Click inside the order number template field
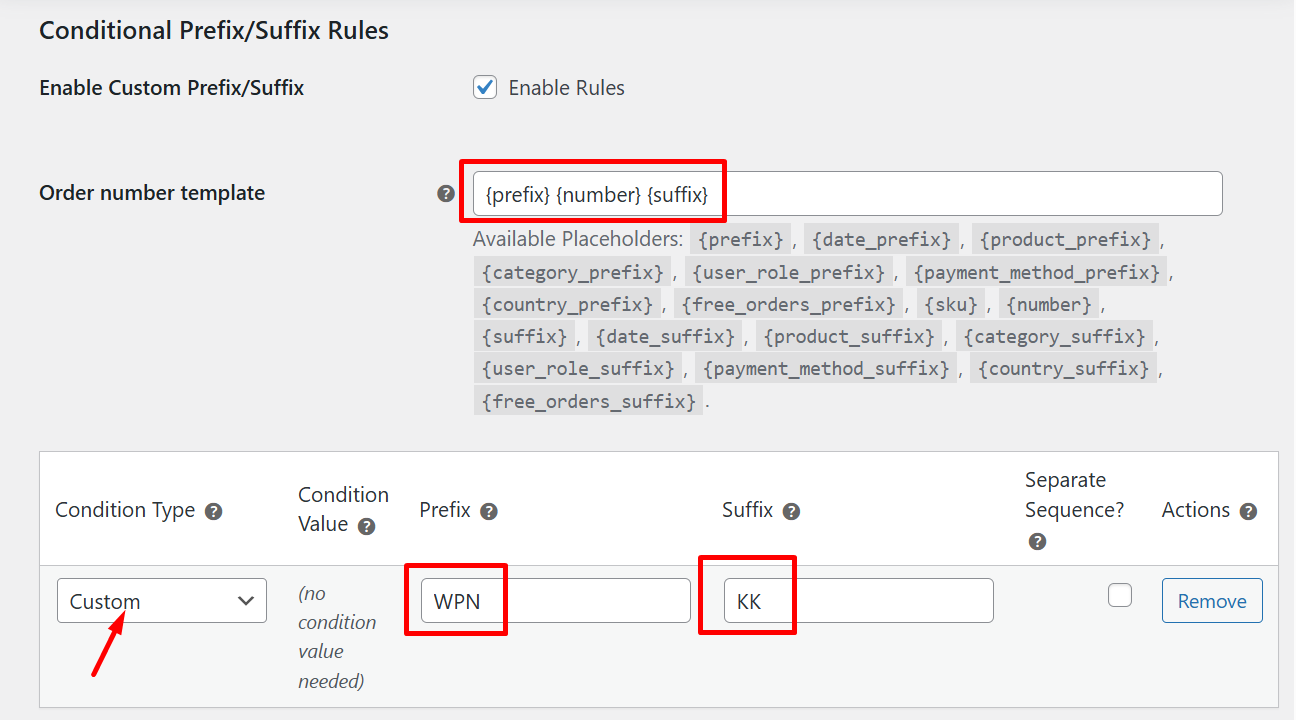 point(850,193)
